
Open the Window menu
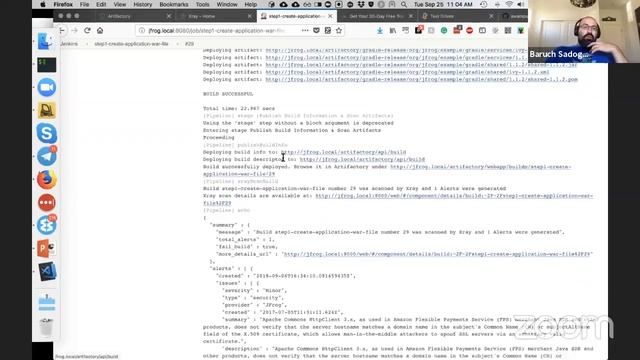coord(227,4)
